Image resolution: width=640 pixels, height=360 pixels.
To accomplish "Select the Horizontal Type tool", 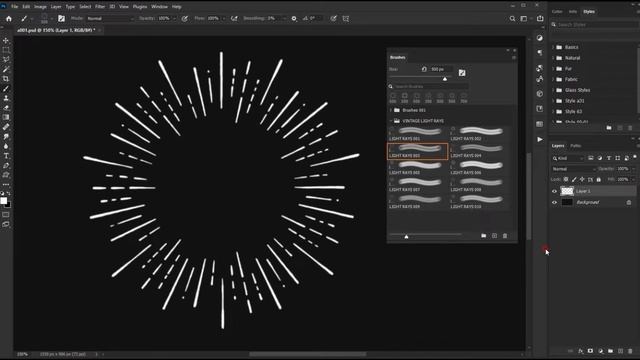I will [6, 156].
